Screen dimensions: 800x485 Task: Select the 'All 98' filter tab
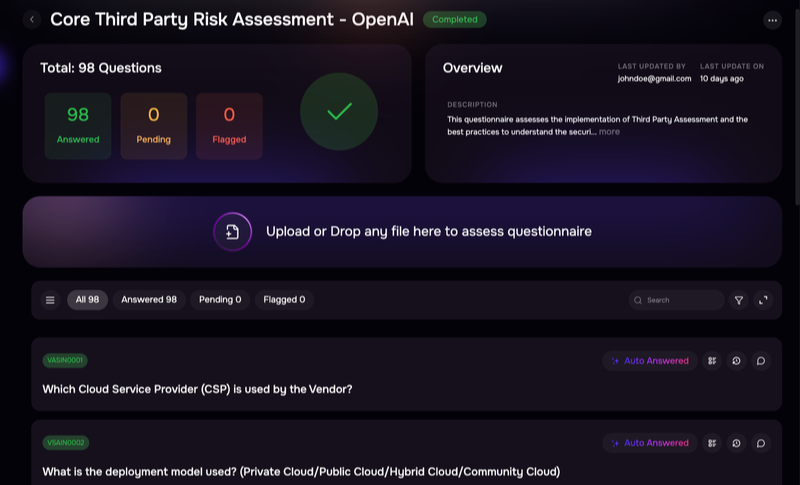[87, 300]
